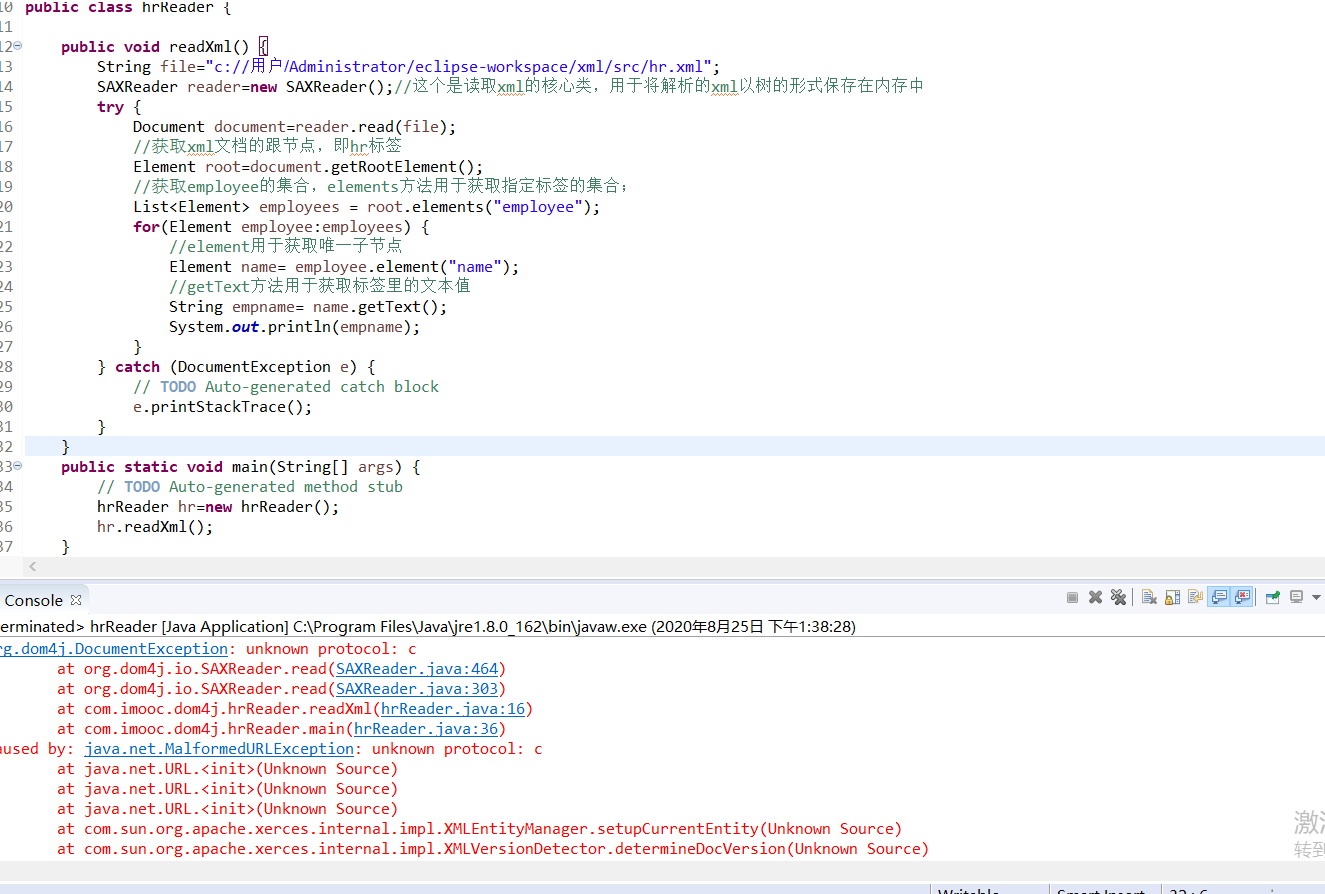Click the 'public static void main' declaration

[x=241, y=466]
